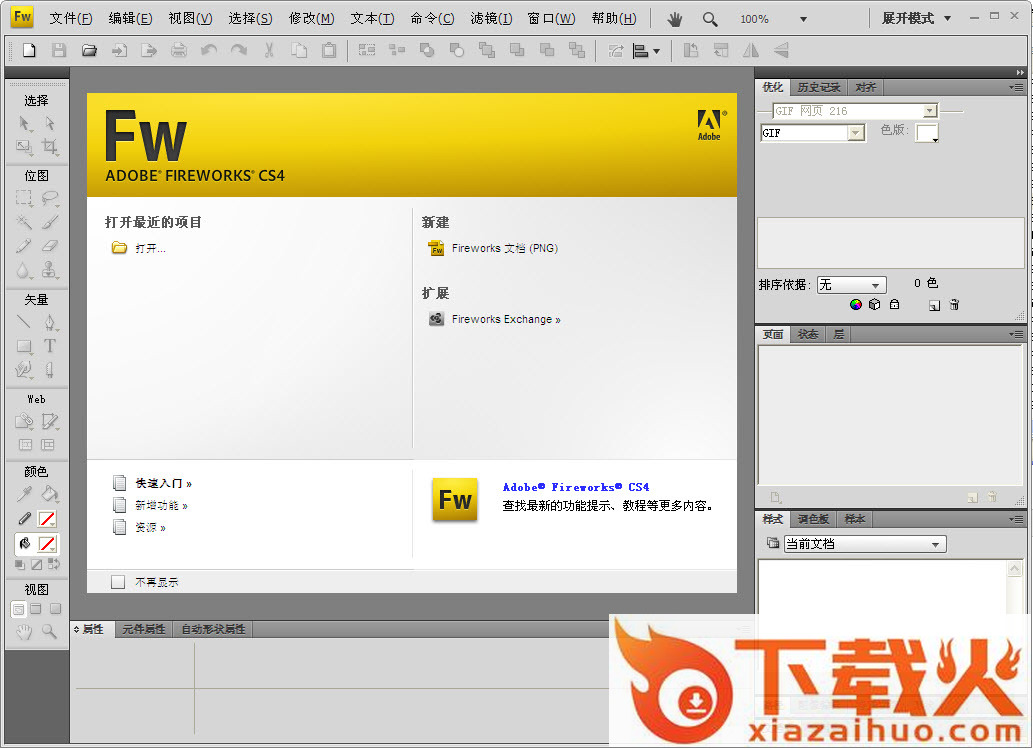Screen dimensions: 1033x749
Task: Open the 排序依据 sort dropdown
Action: coord(851,285)
